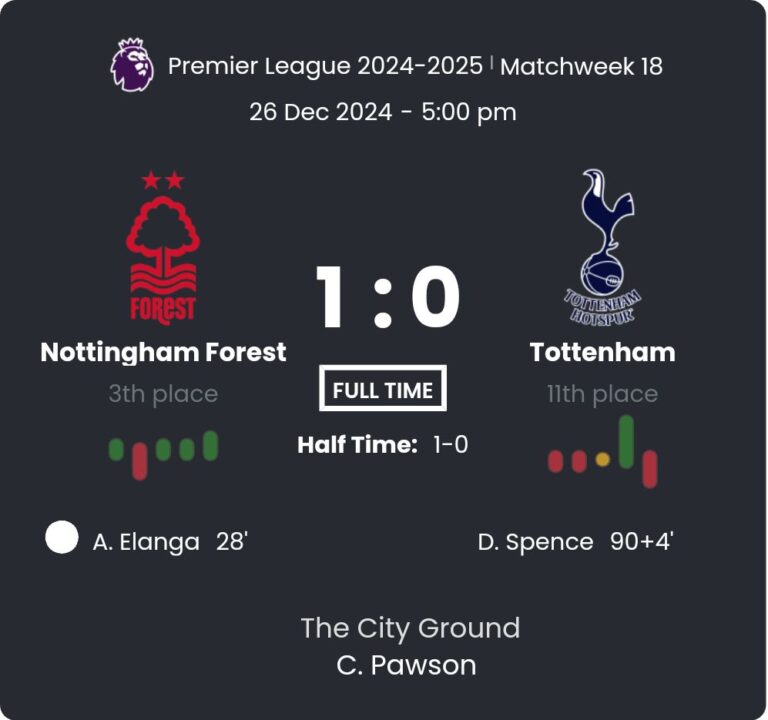This screenshot has width=768, height=720.
Task: Click Tottenham's rightmost red form bar
Action: click(650, 469)
